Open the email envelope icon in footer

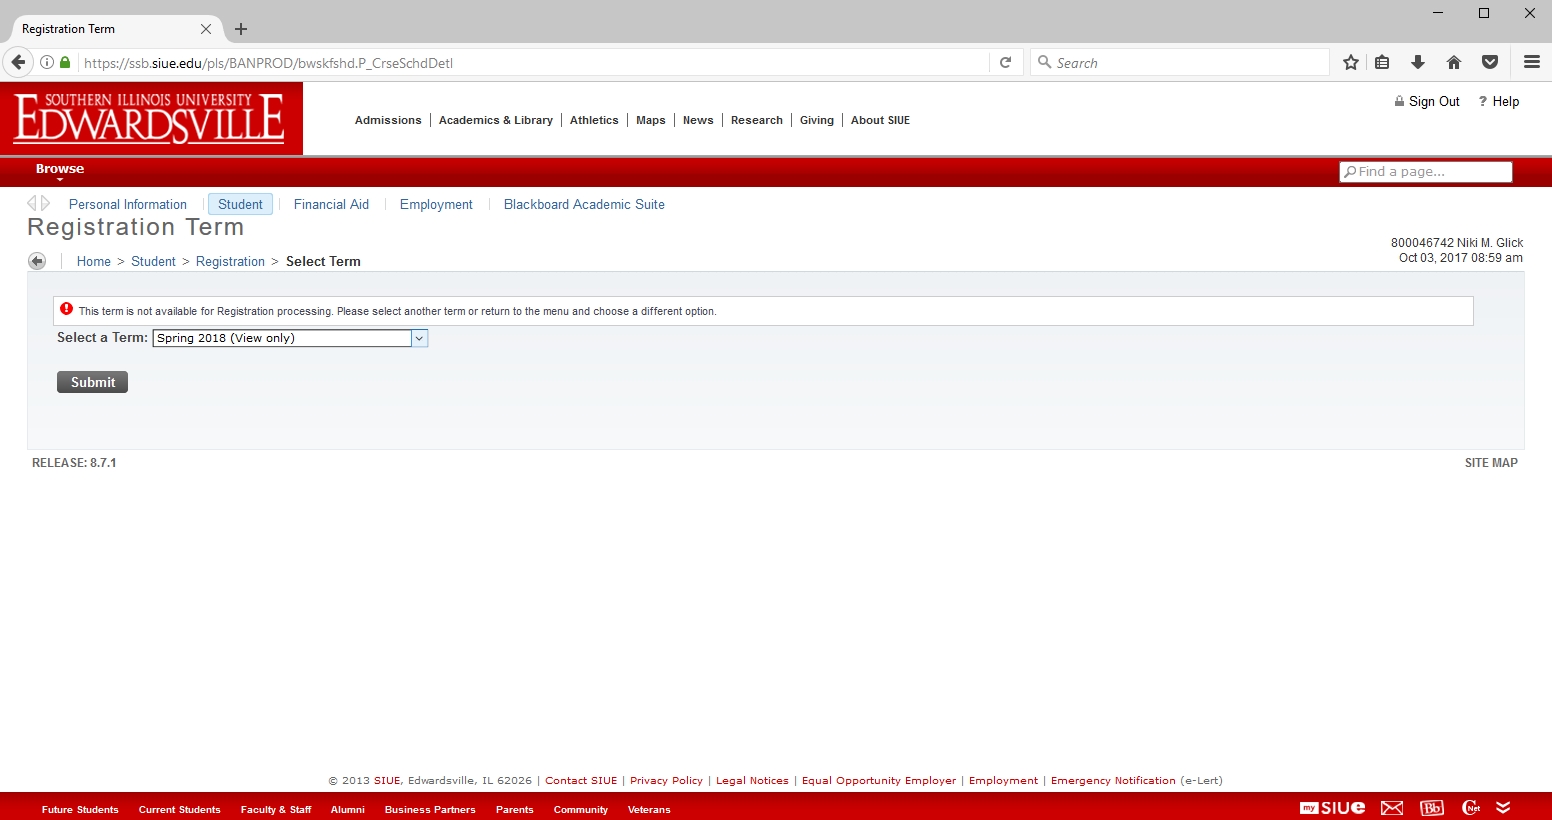[1392, 808]
